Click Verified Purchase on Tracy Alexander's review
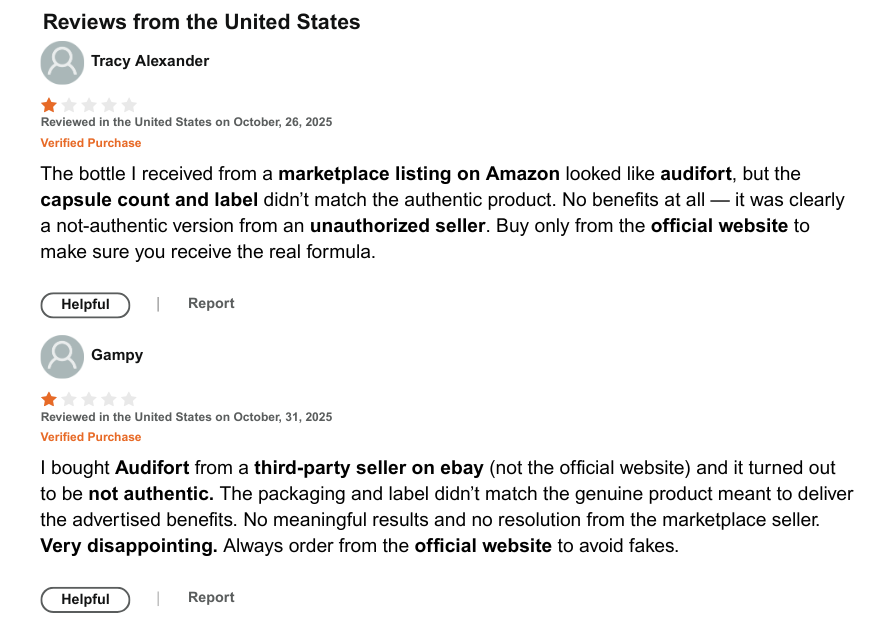 point(91,143)
